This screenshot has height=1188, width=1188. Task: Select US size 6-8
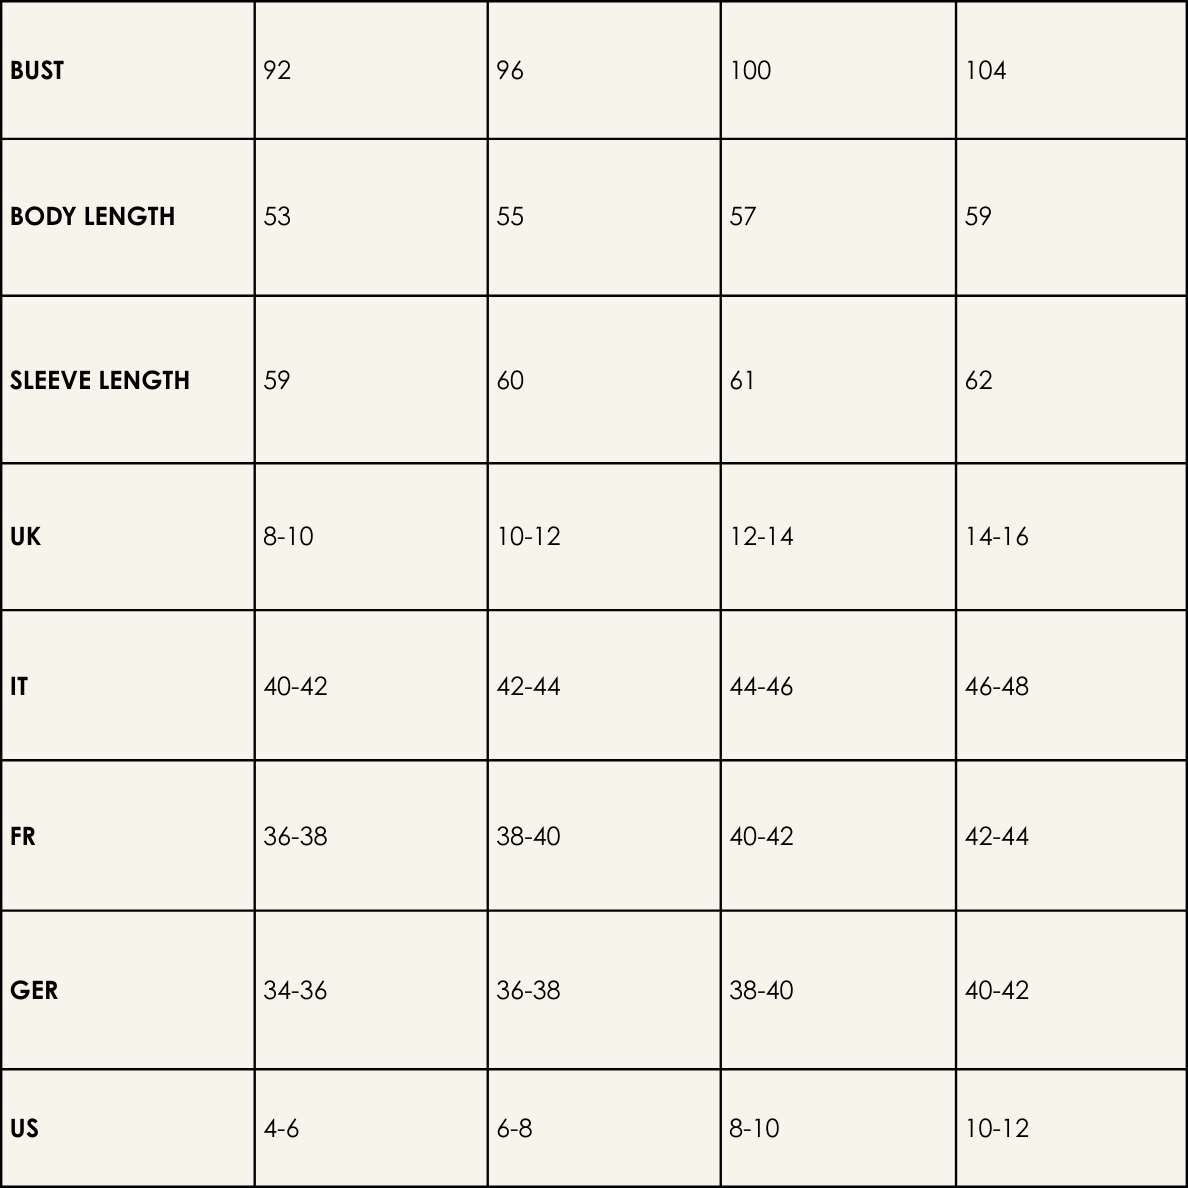(x=514, y=1129)
